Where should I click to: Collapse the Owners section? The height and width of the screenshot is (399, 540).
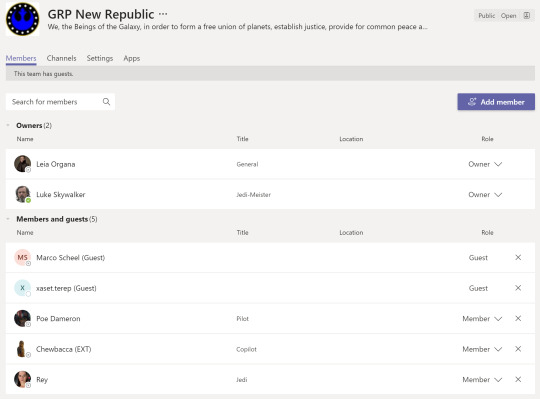pos(8,125)
